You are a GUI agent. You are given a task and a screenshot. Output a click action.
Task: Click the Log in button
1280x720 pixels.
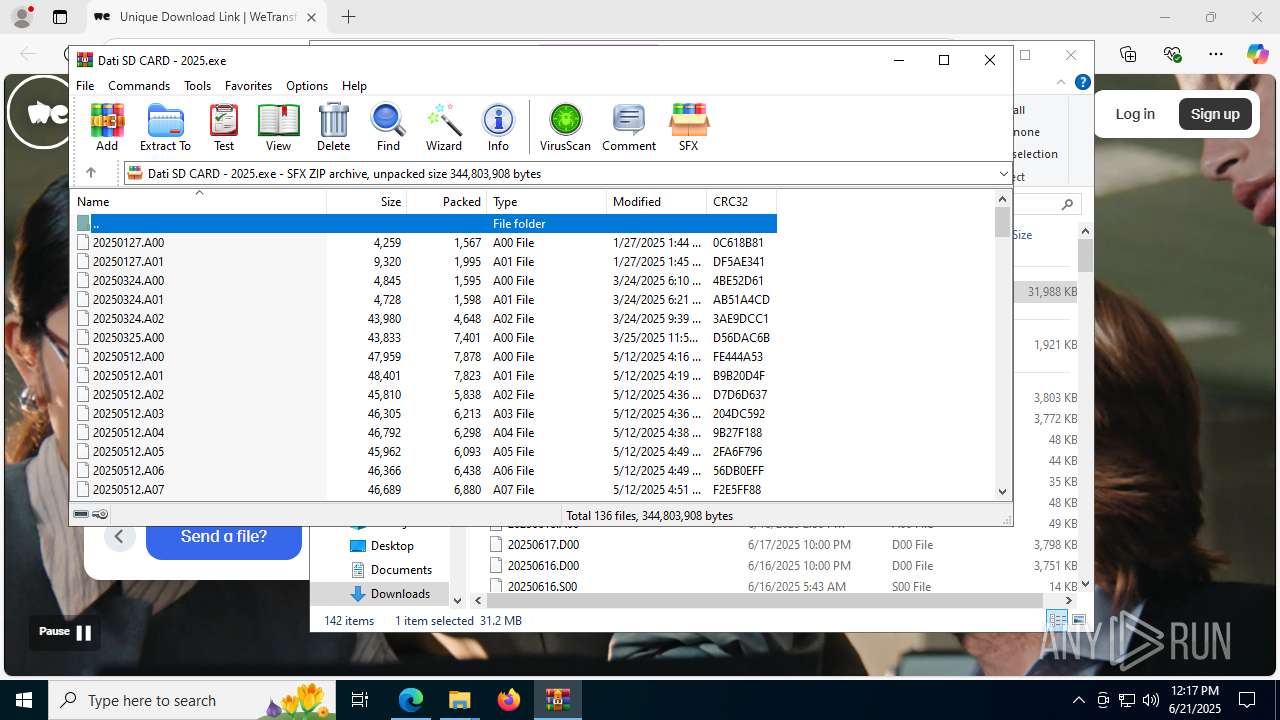click(1135, 114)
